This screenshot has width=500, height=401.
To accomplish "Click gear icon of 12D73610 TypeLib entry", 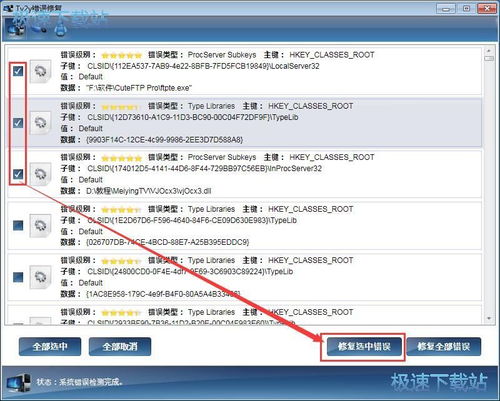I will [x=41, y=123].
